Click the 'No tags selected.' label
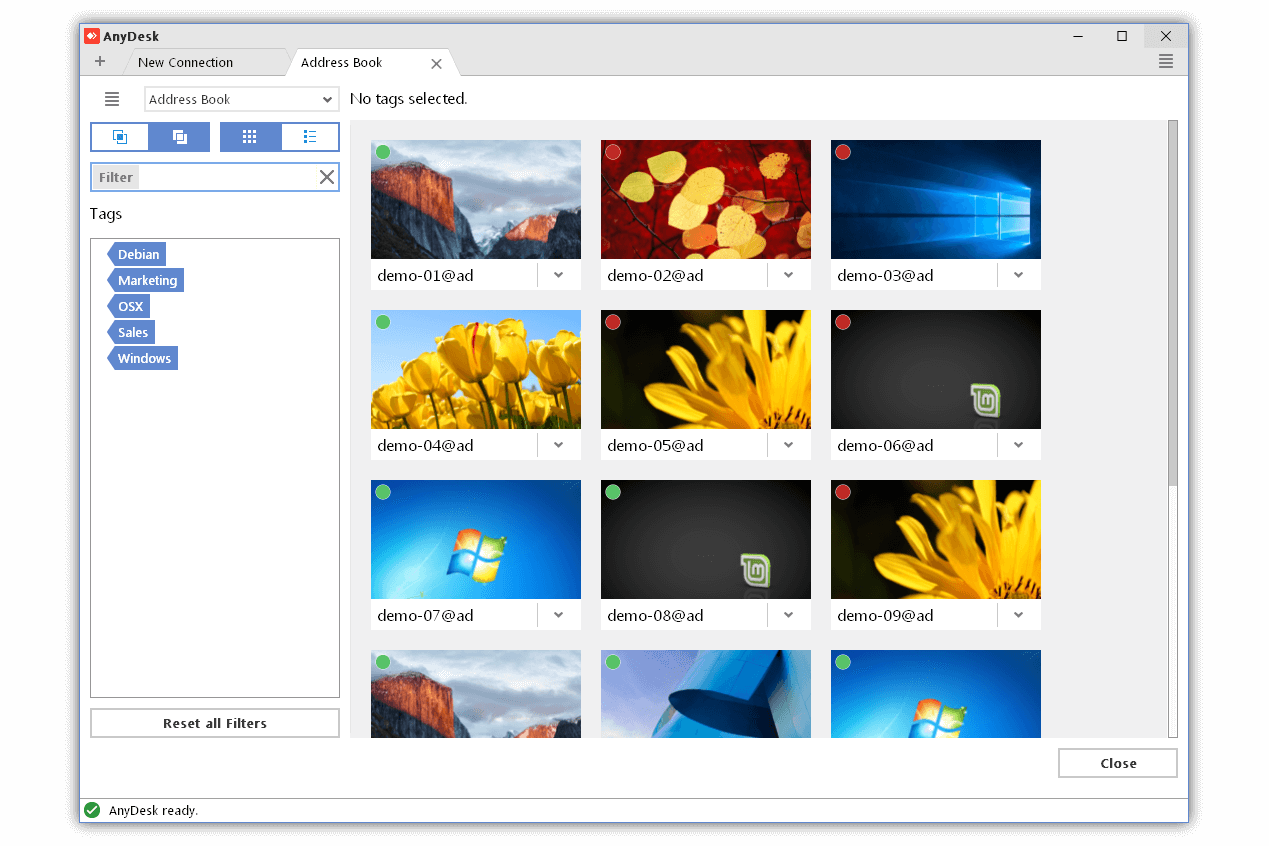 409,99
